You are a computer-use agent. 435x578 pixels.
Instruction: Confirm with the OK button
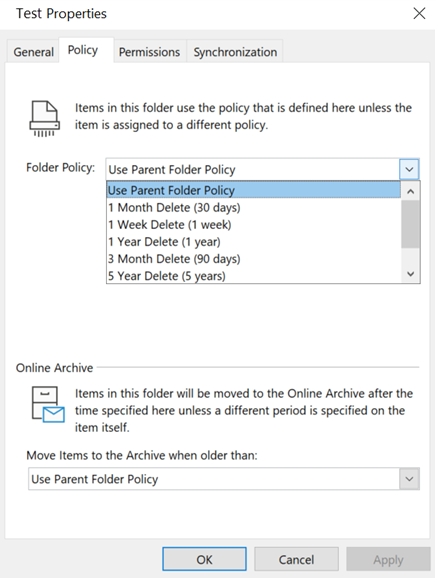pyautogui.click(x=204, y=559)
